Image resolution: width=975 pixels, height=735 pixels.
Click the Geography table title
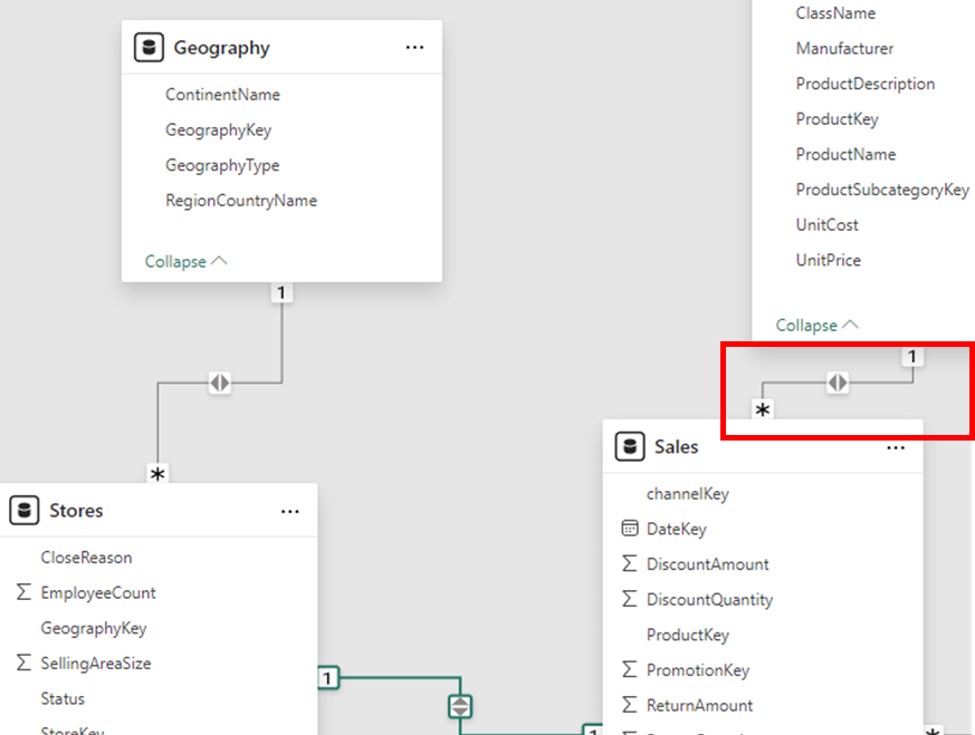click(x=221, y=48)
